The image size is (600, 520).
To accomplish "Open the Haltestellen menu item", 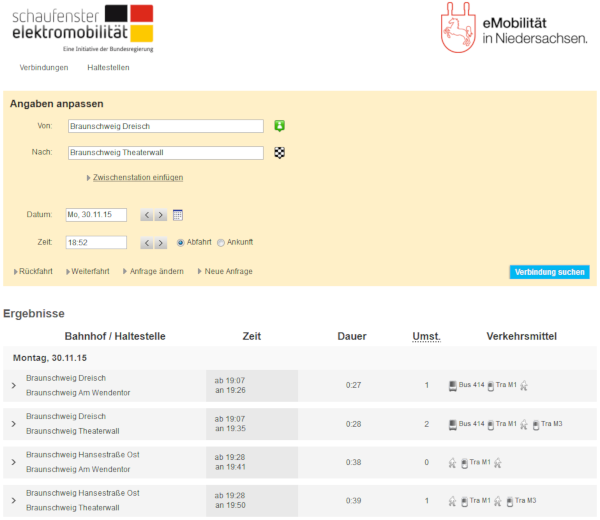I will coord(108,68).
